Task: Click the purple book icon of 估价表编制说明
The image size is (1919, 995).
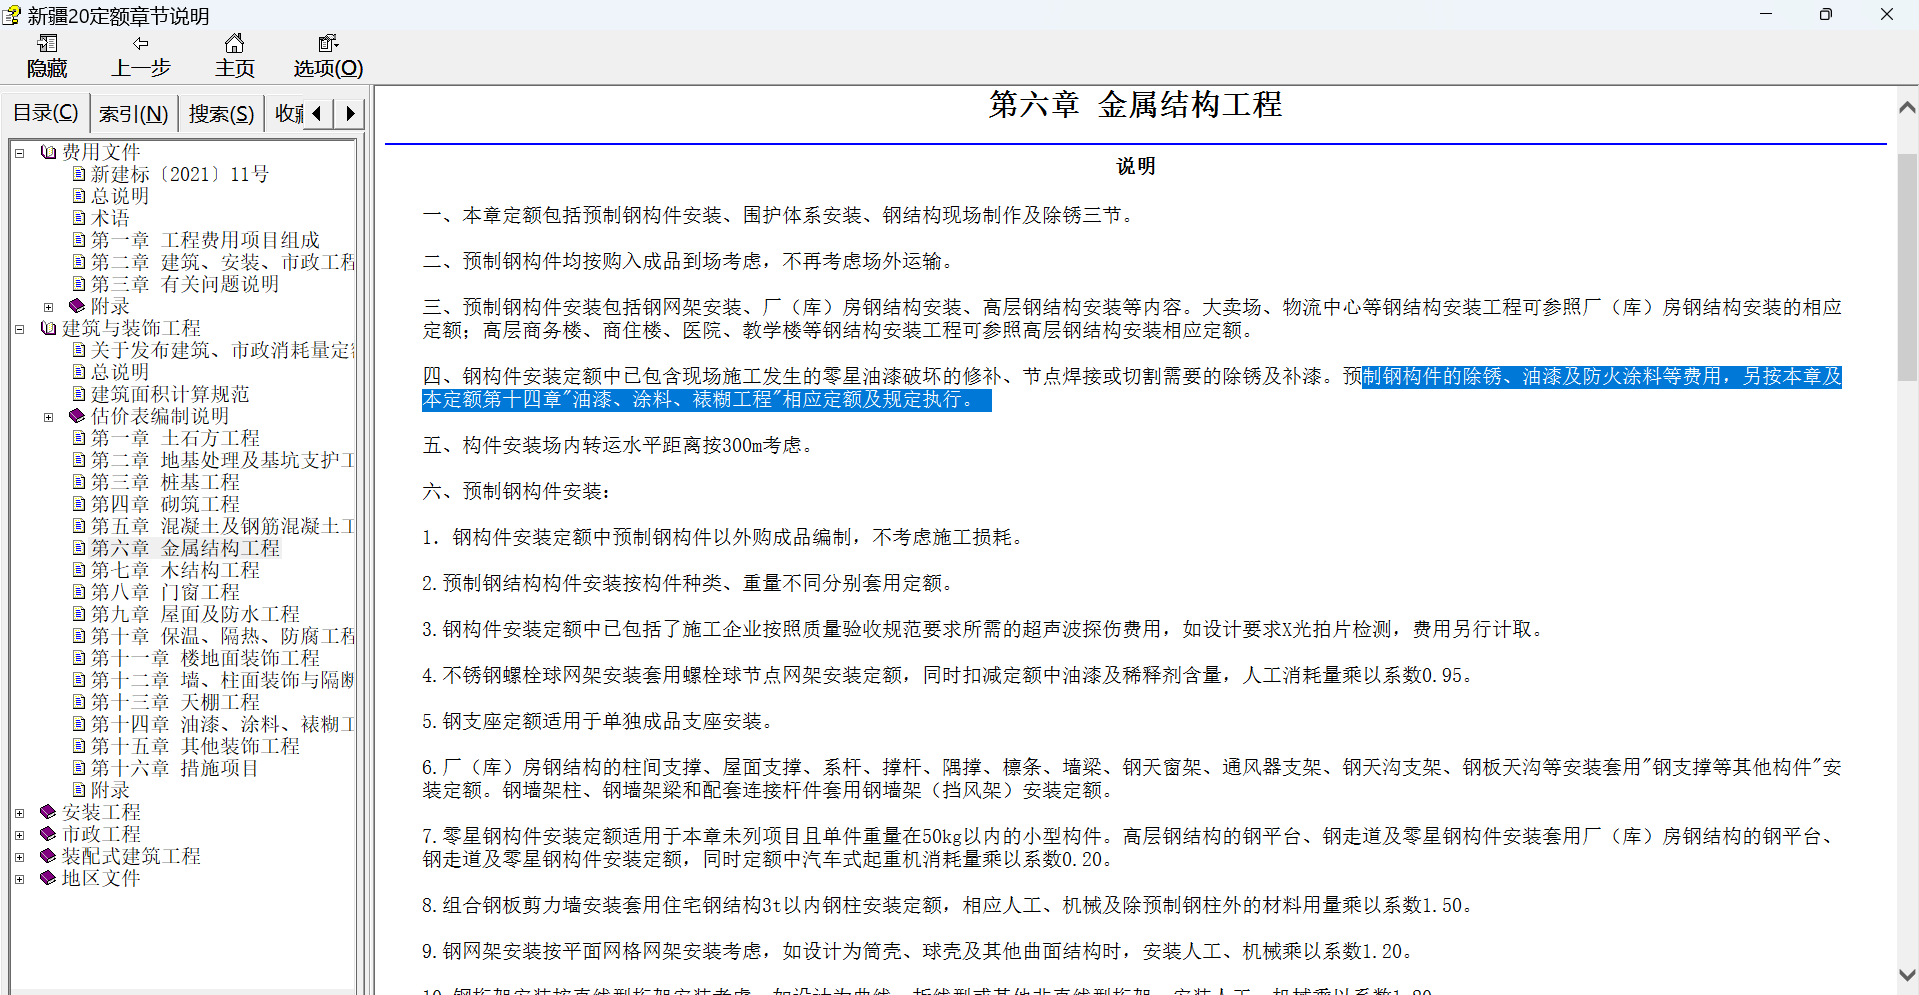Action: [77, 416]
